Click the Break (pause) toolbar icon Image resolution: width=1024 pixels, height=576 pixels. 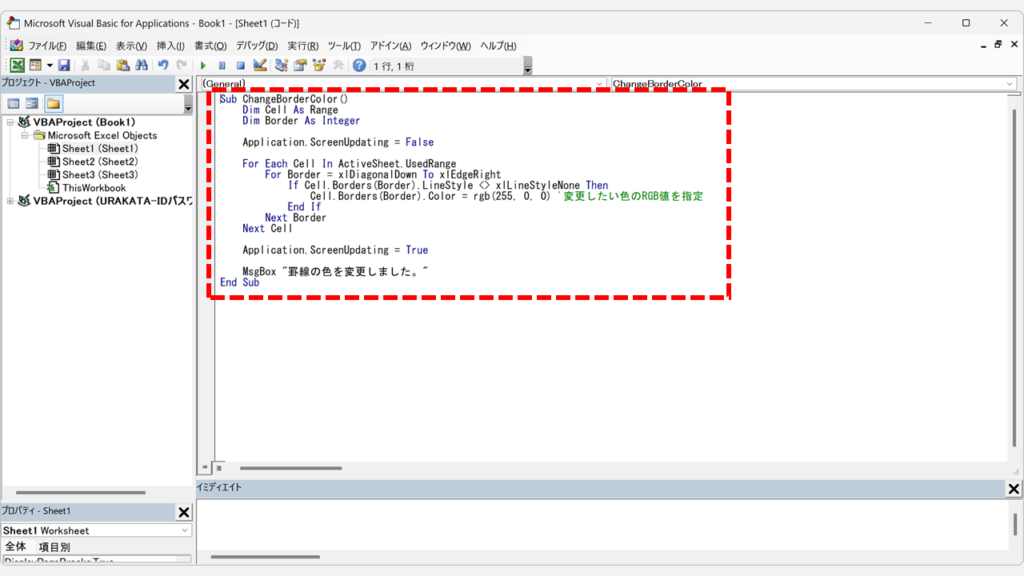[222, 65]
